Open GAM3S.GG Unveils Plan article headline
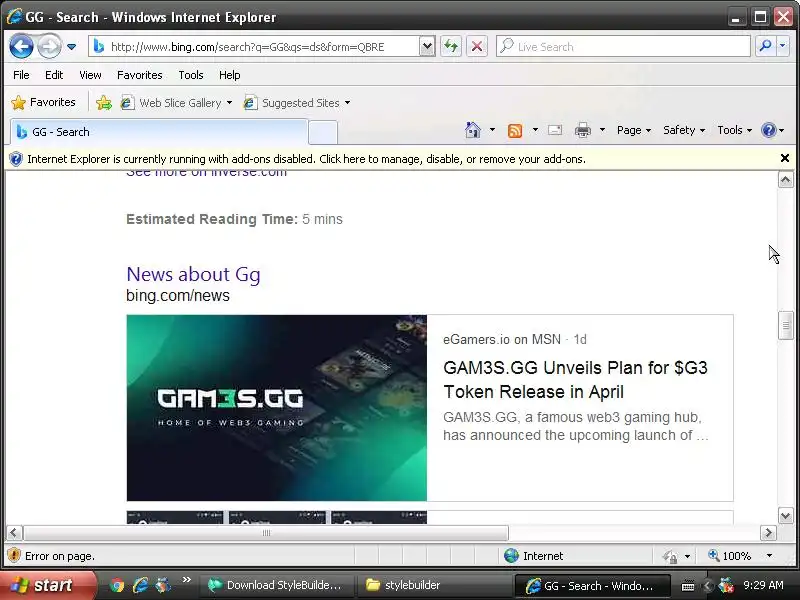The width and height of the screenshot is (800, 600). [x=575, y=380]
